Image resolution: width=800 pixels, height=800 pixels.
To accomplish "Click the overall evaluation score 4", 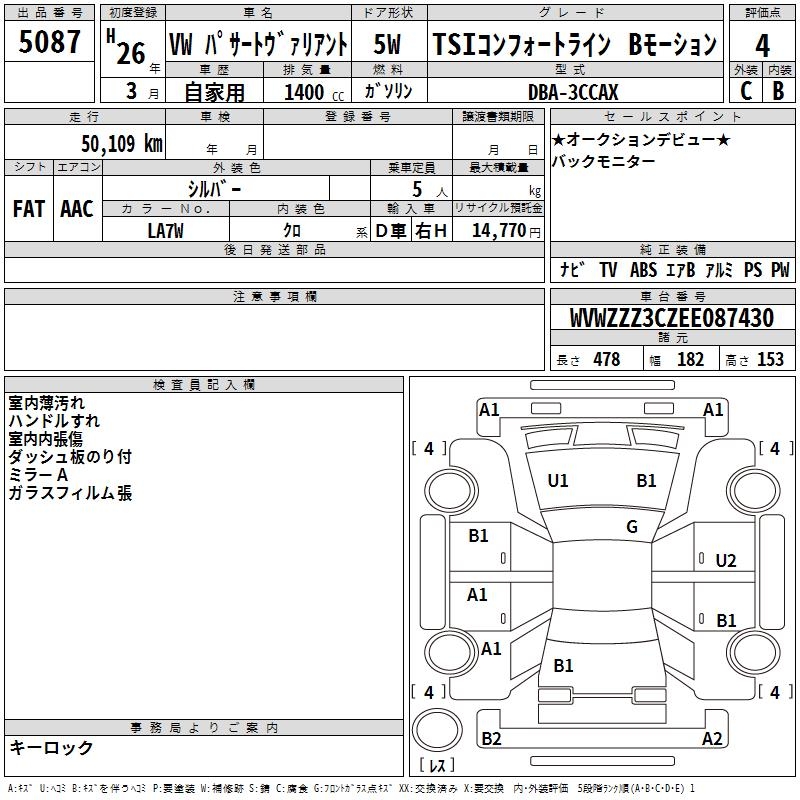I will tap(762, 45).
